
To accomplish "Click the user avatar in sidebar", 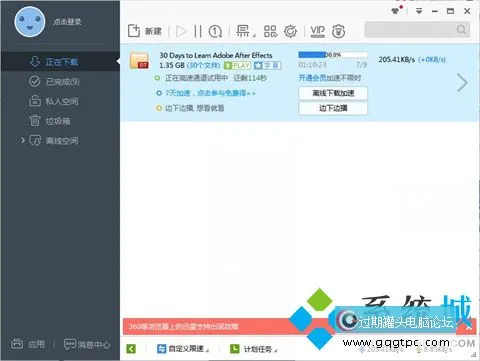I will point(30,22).
